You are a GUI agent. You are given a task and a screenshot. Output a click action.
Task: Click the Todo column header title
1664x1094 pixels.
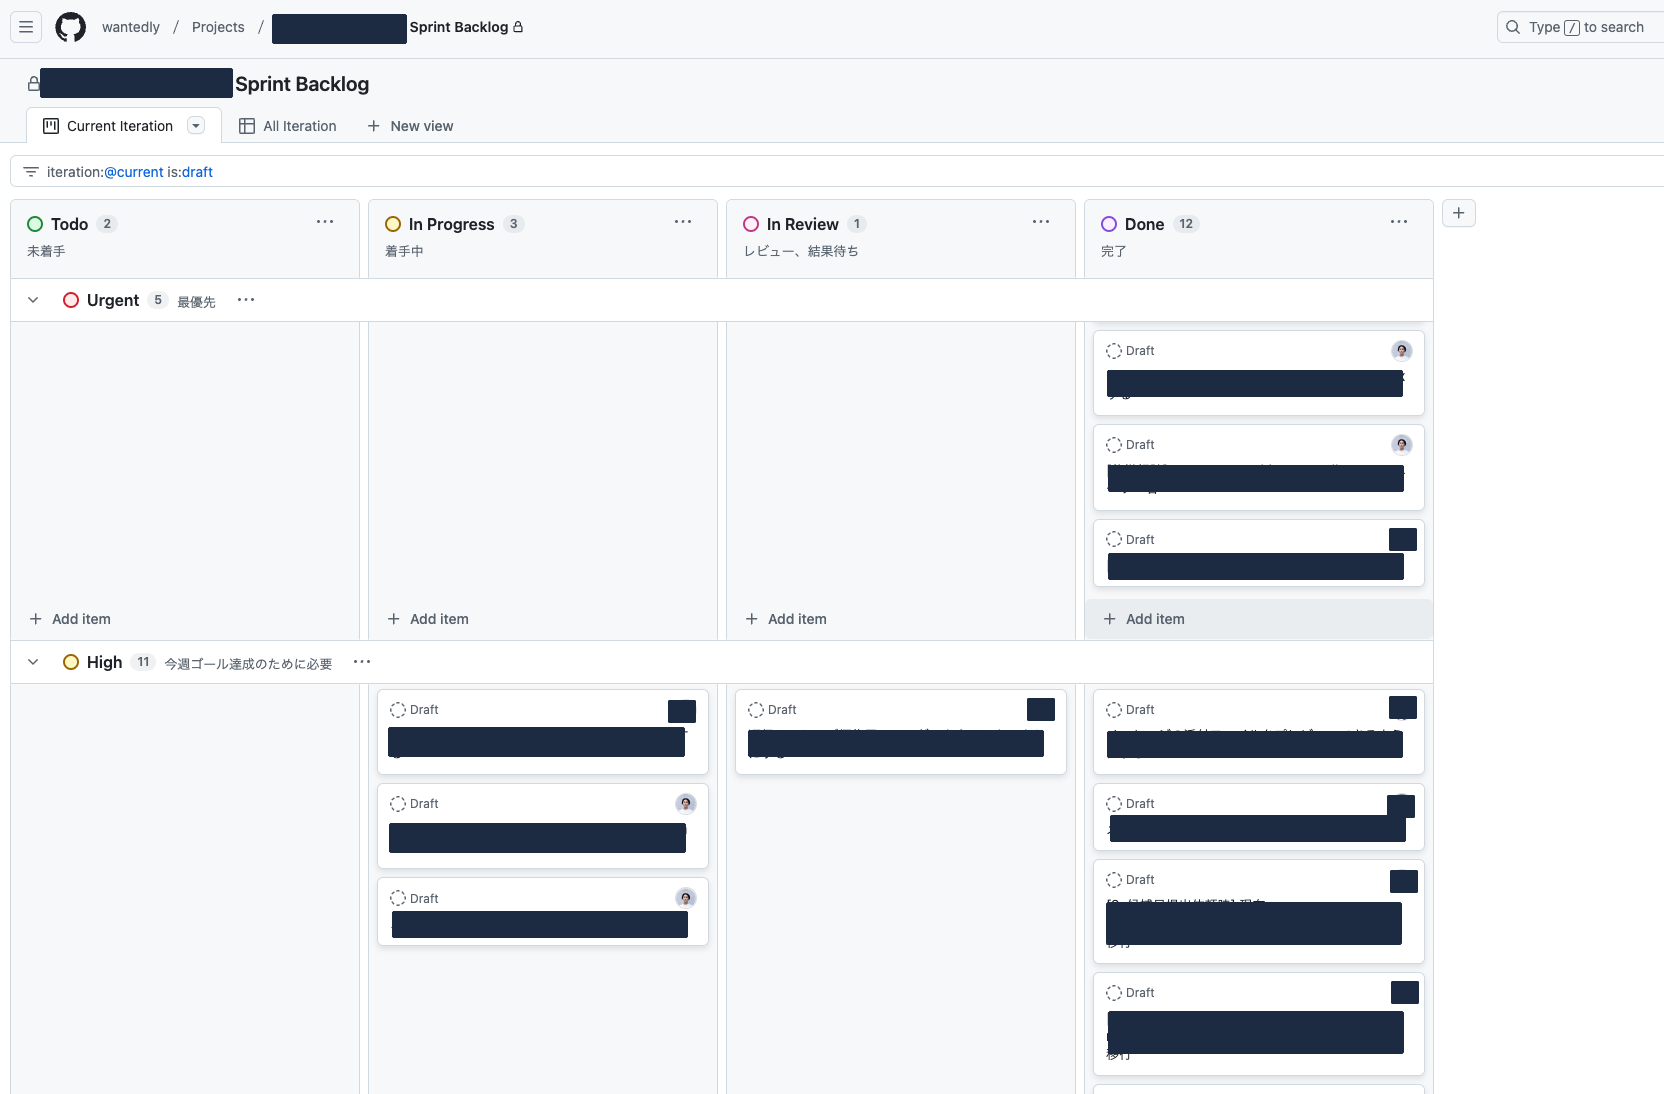(x=70, y=224)
